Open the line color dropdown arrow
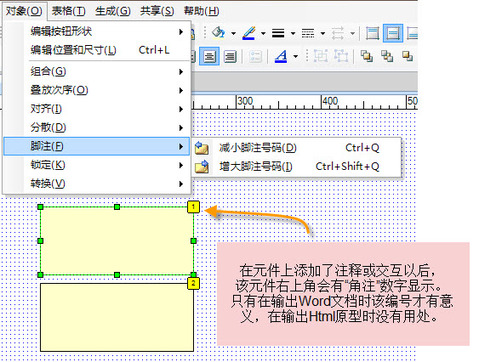Screen dimensions: 479x362 pyautogui.click(x=263, y=33)
